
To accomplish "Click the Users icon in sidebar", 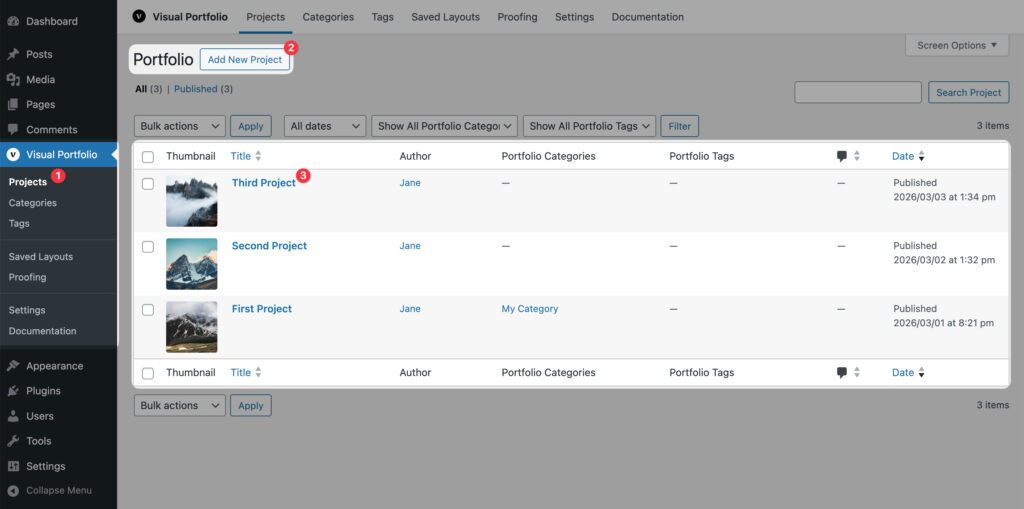I will (13, 416).
